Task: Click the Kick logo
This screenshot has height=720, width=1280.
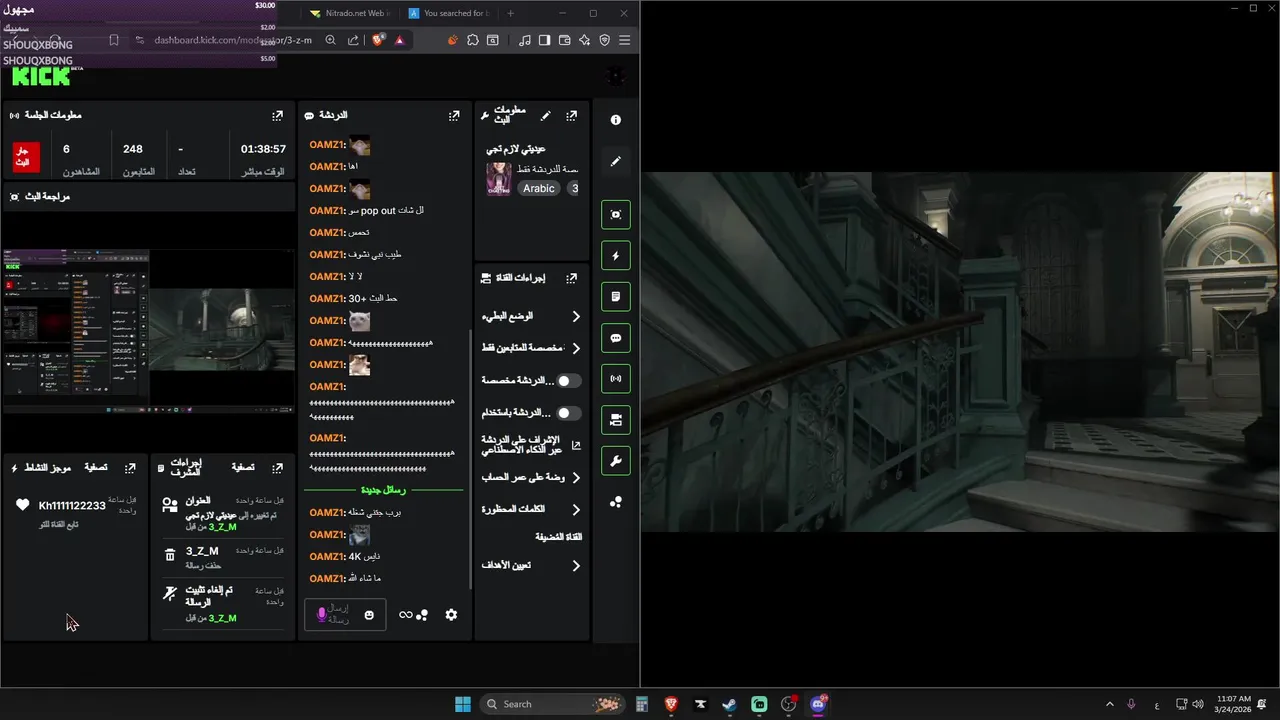Action: point(41,77)
